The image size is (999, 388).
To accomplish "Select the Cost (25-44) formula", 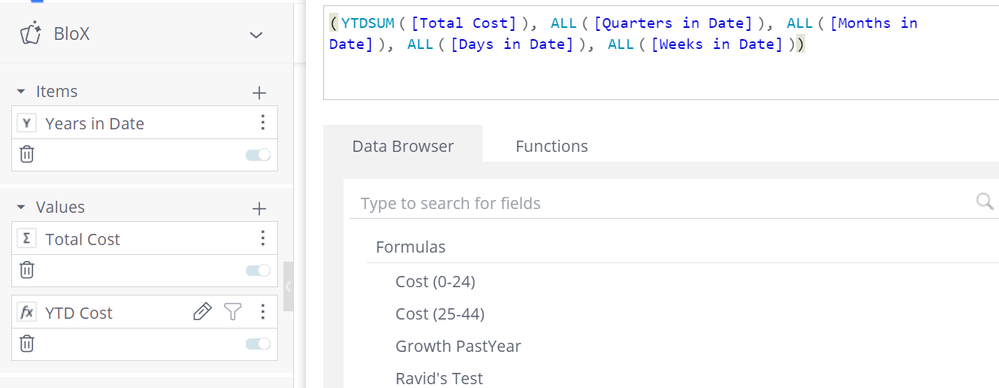I will point(440,313).
